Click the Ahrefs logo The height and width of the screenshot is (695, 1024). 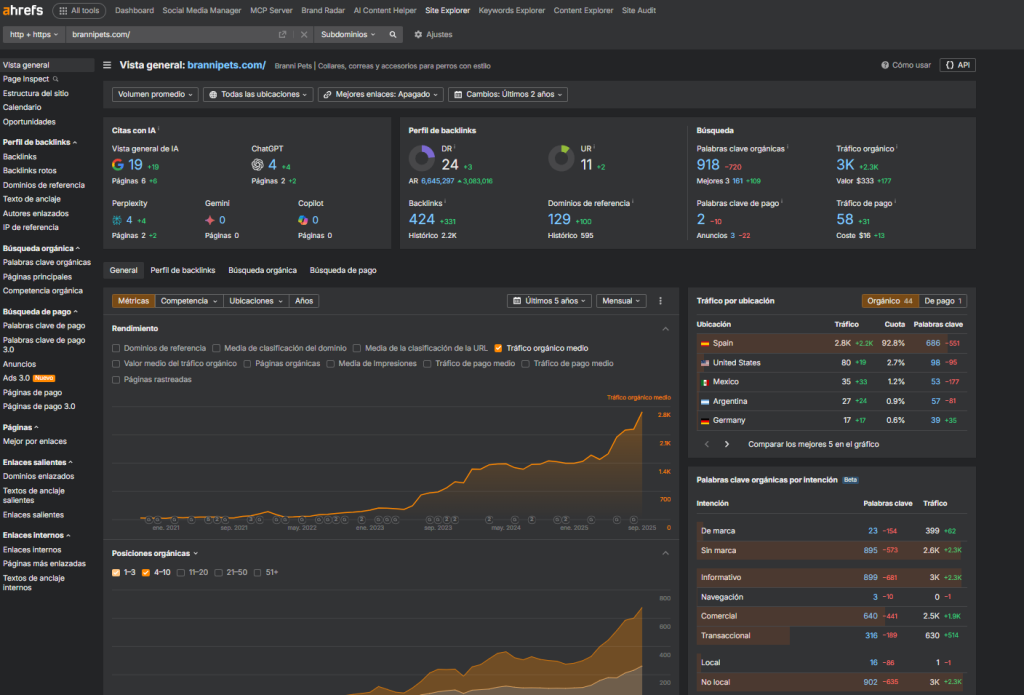(x=23, y=10)
